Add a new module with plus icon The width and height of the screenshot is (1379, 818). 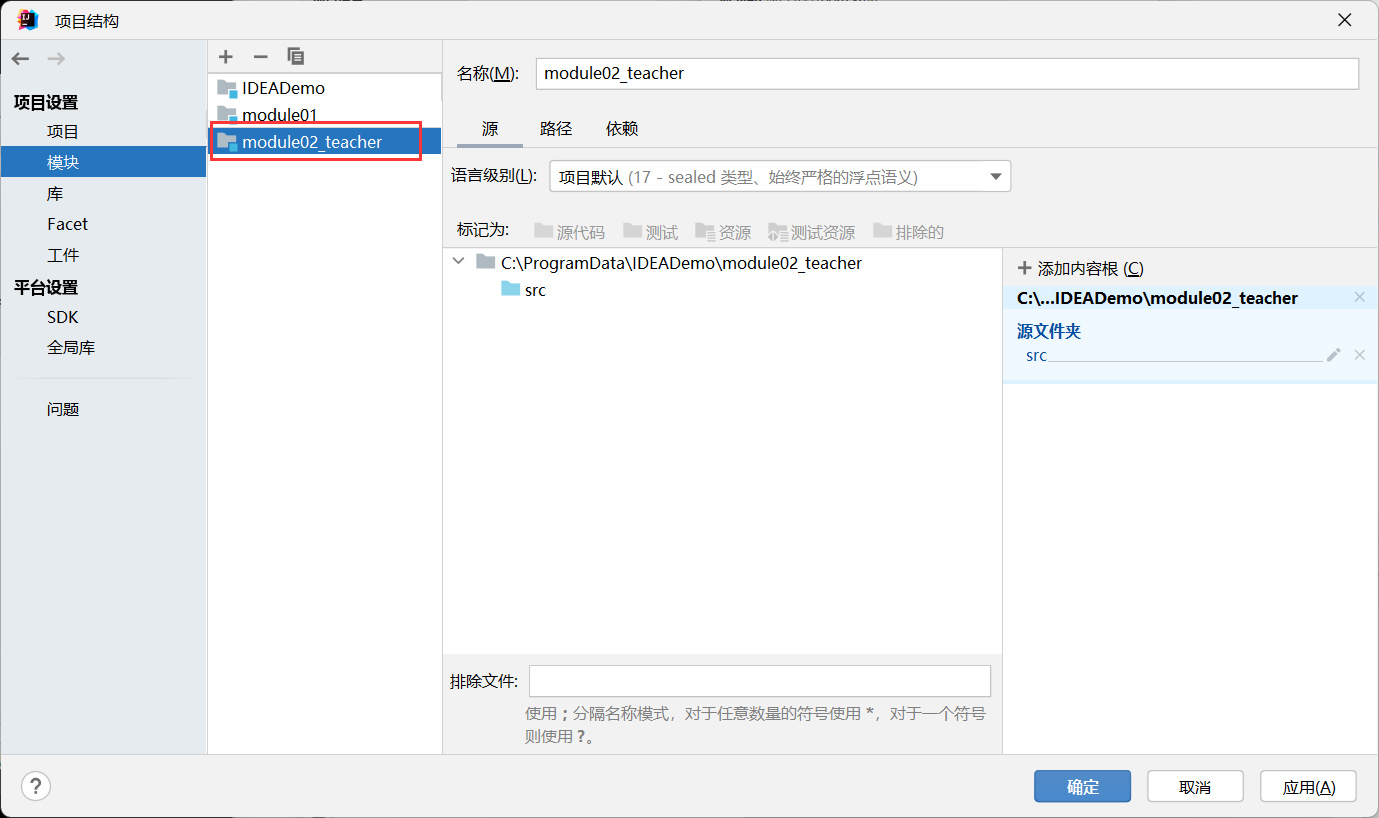(x=226, y=57)
